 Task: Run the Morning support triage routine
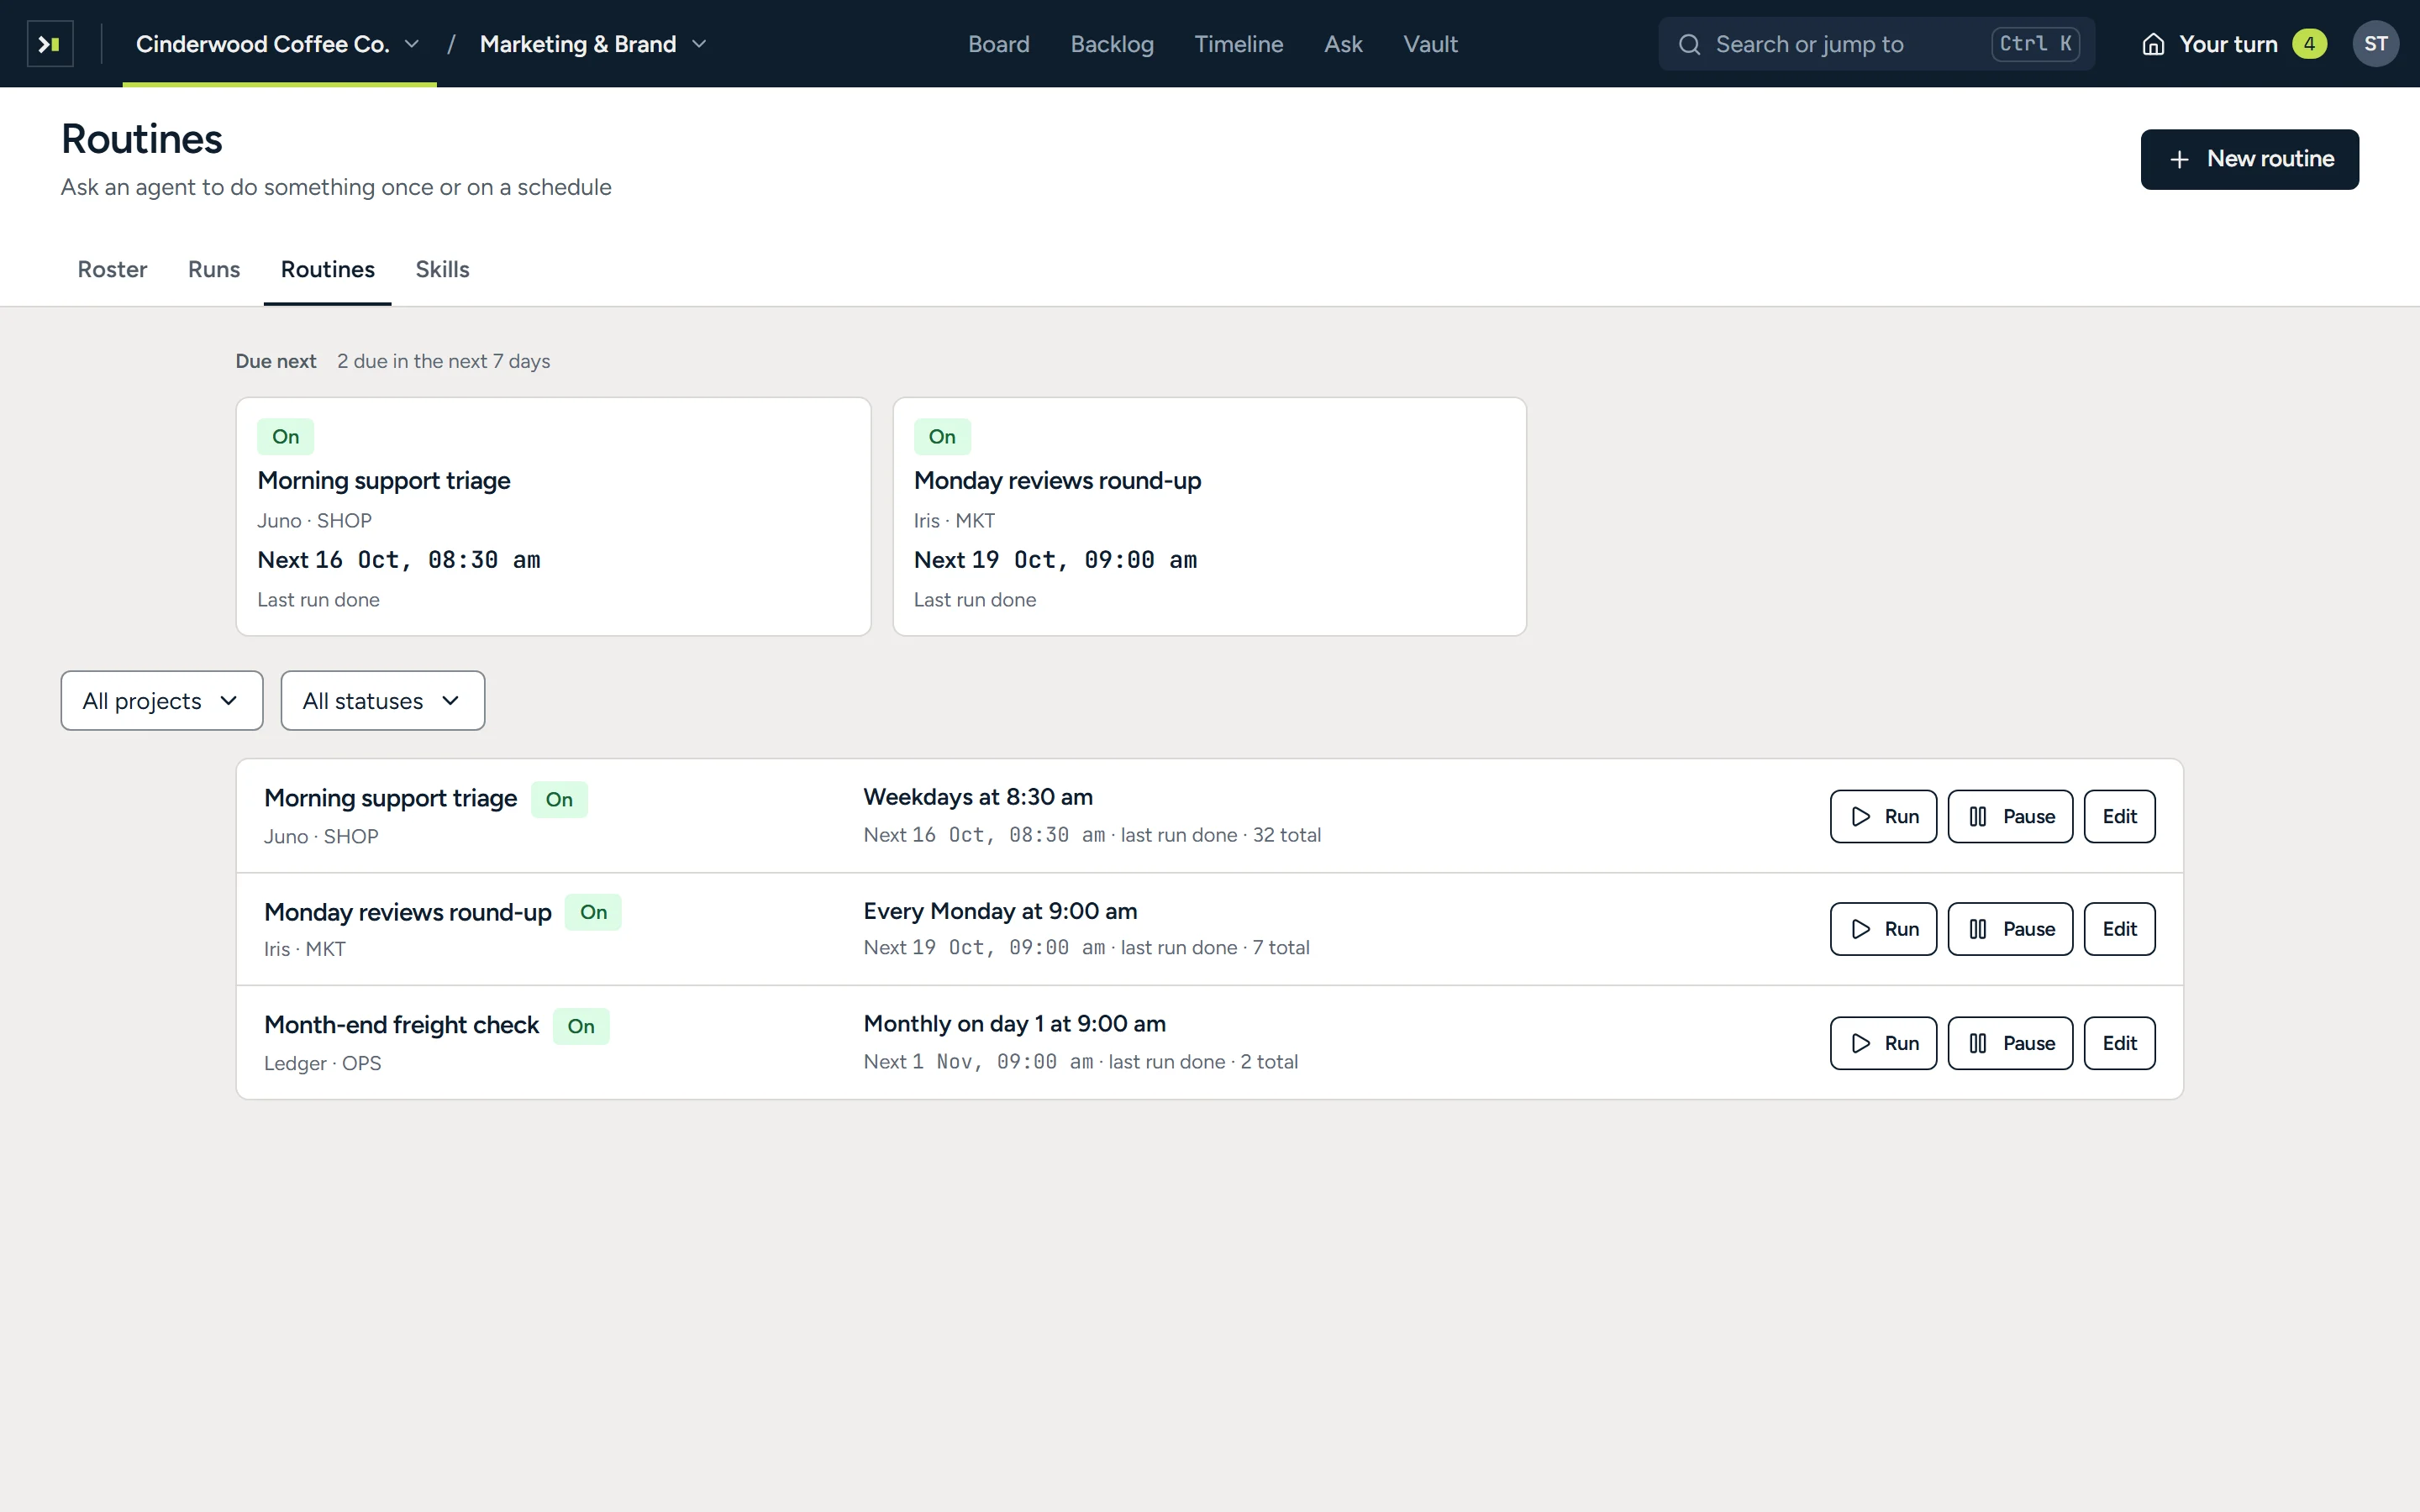pyautogui.click(x=1883, y=816)
